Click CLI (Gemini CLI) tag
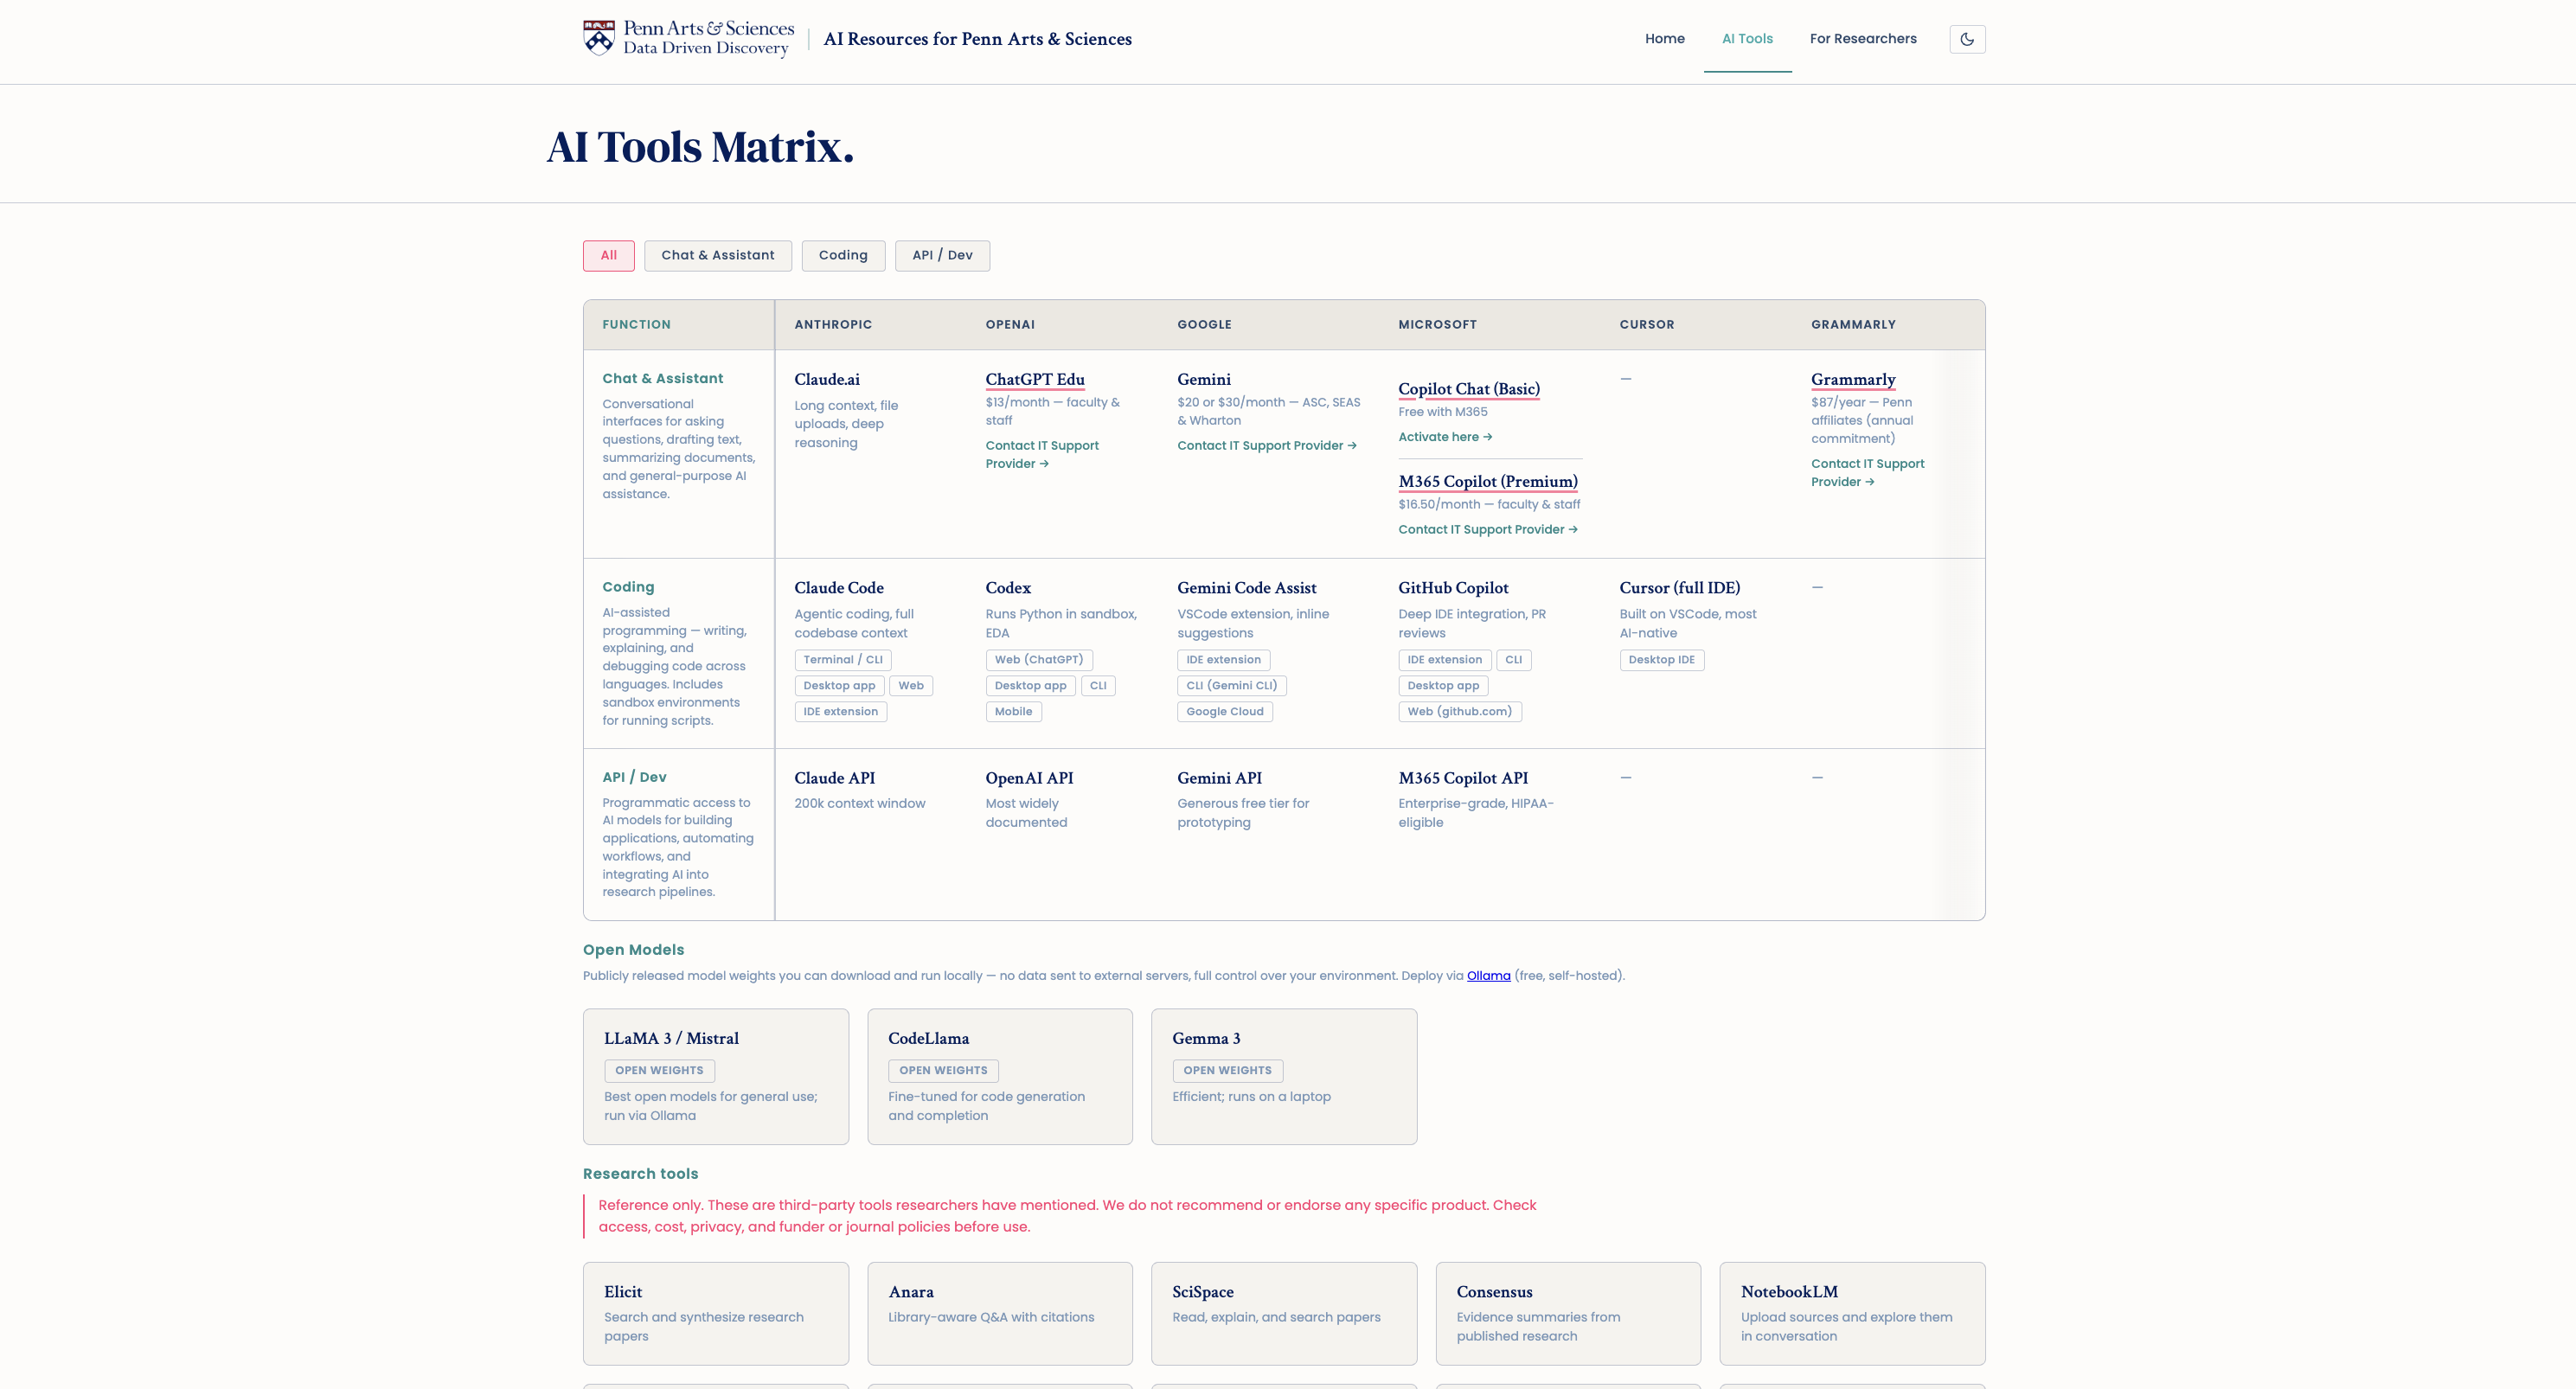 (1232, 686)
